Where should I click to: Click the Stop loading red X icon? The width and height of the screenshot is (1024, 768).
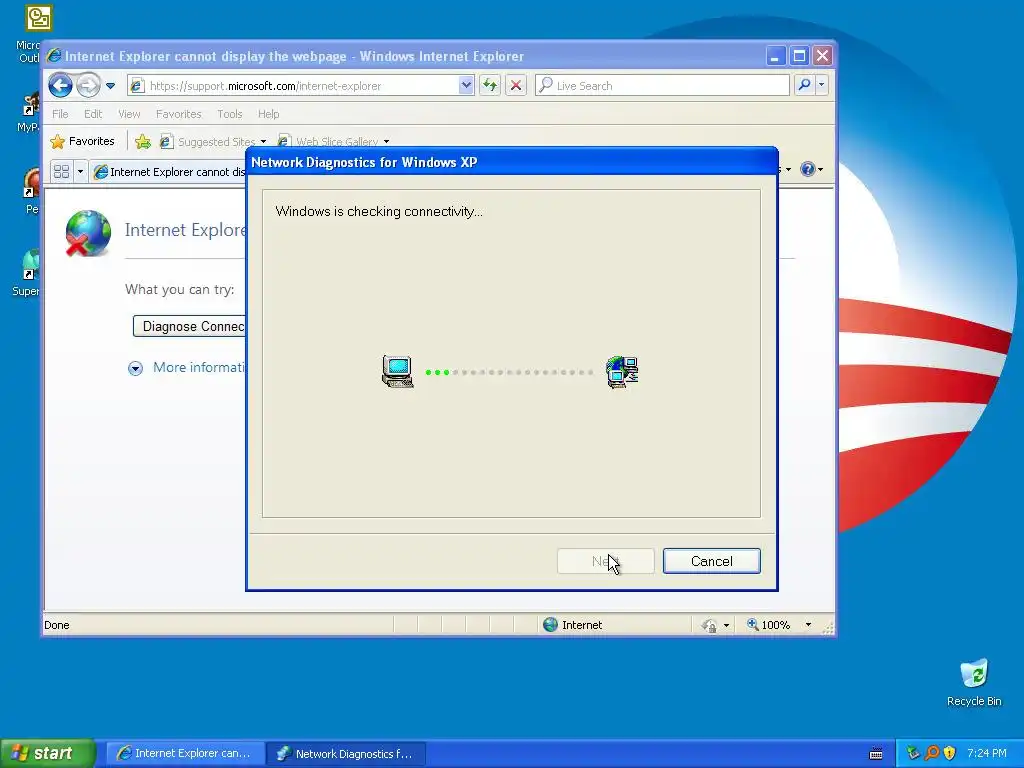tap(516, 86)
